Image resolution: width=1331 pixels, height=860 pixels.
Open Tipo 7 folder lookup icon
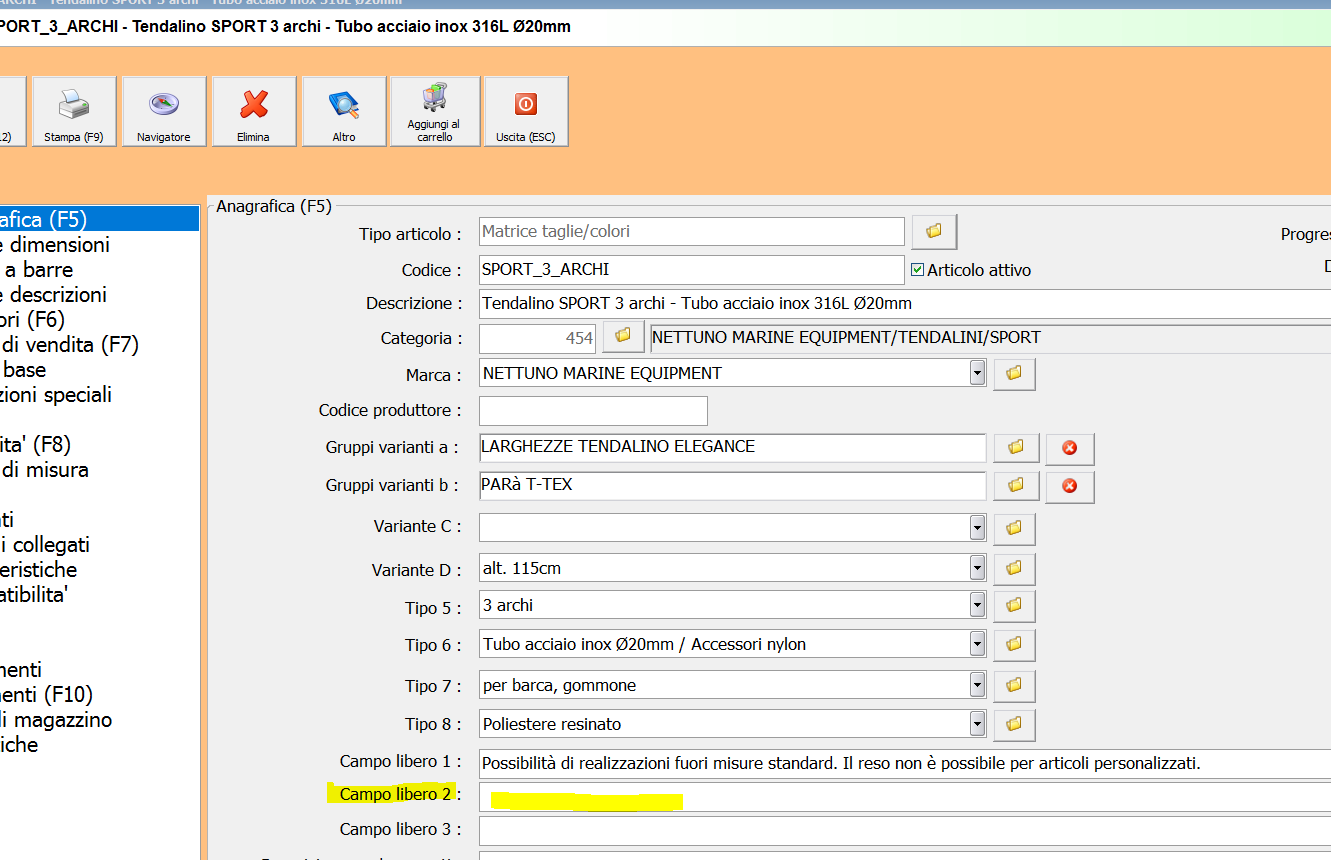pyautogui.click(x=1014, y=685)
